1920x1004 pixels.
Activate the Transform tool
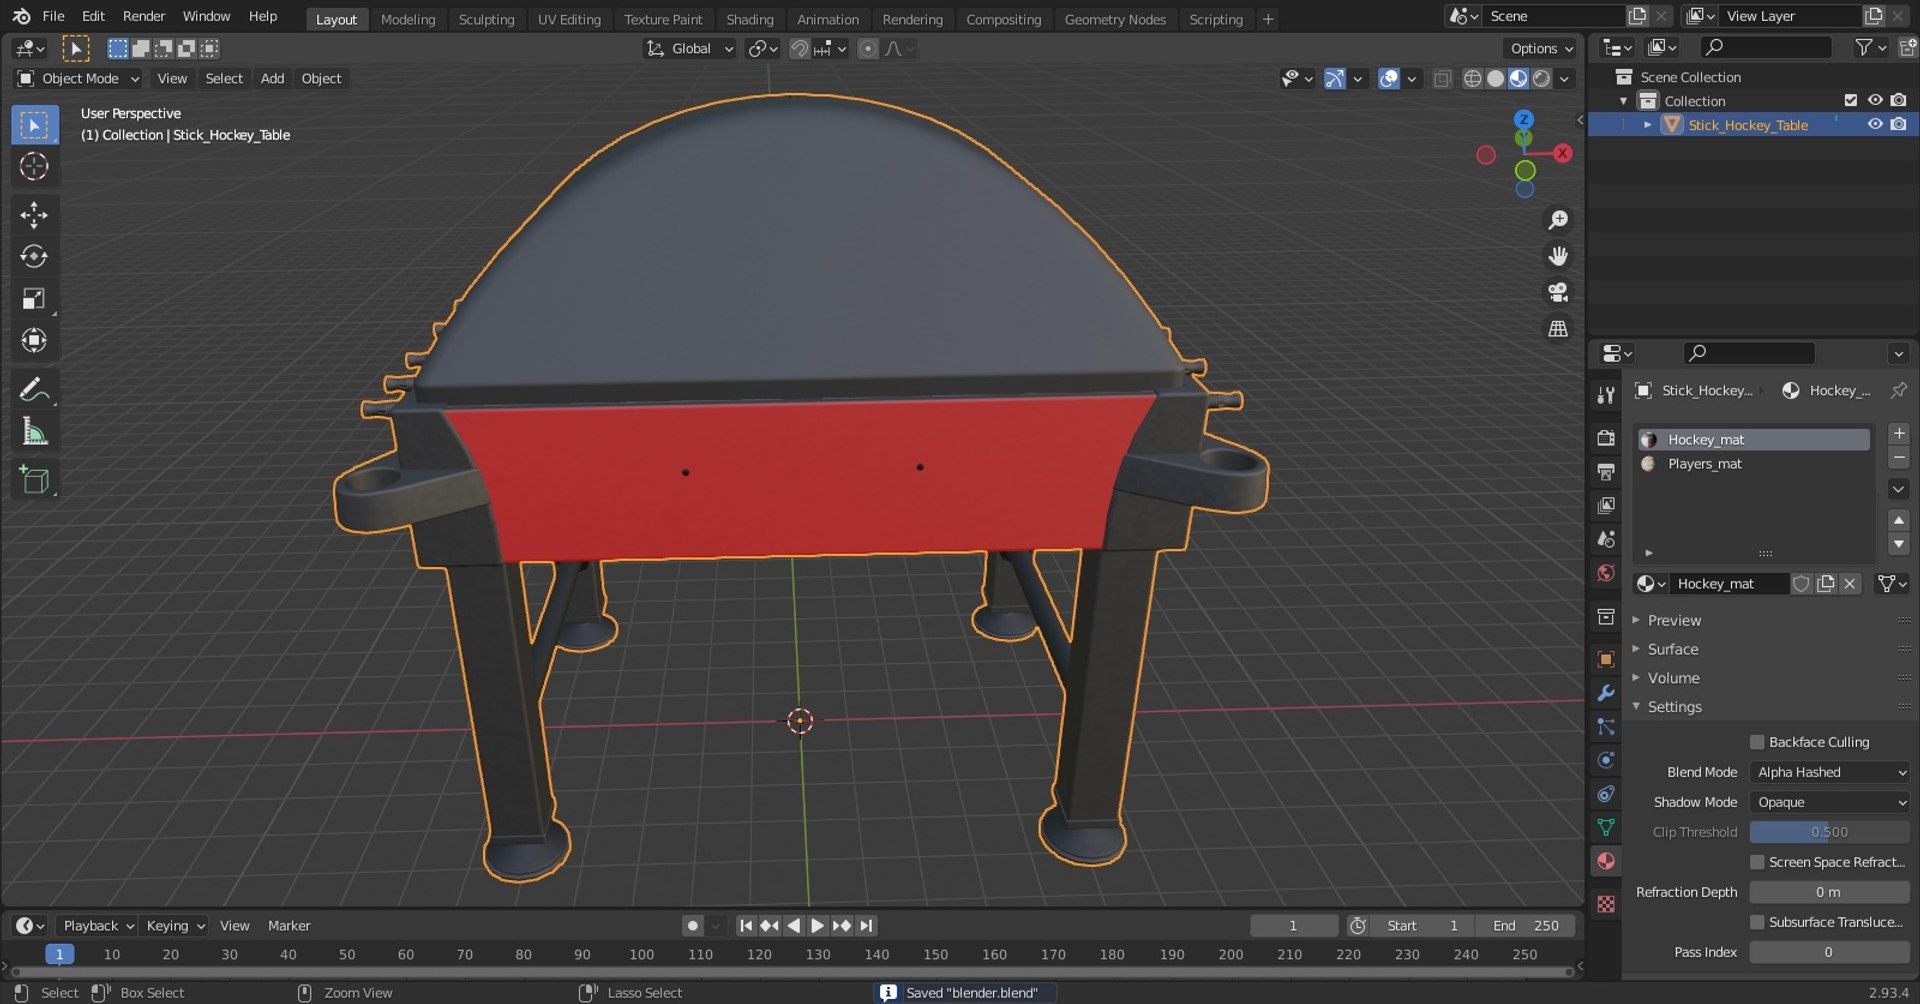(34, 341)
